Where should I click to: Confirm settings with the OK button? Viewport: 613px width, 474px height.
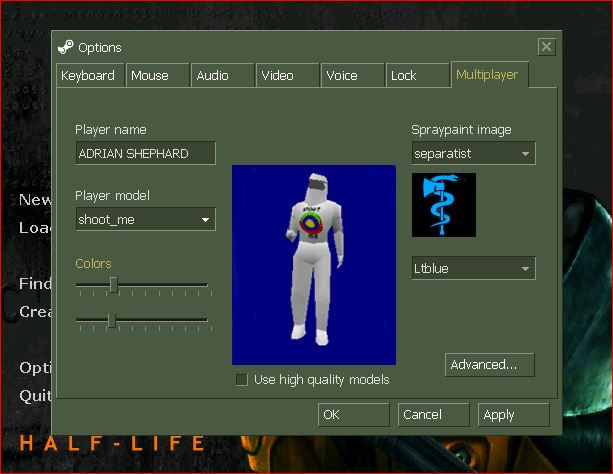click(x=353, y=415)
